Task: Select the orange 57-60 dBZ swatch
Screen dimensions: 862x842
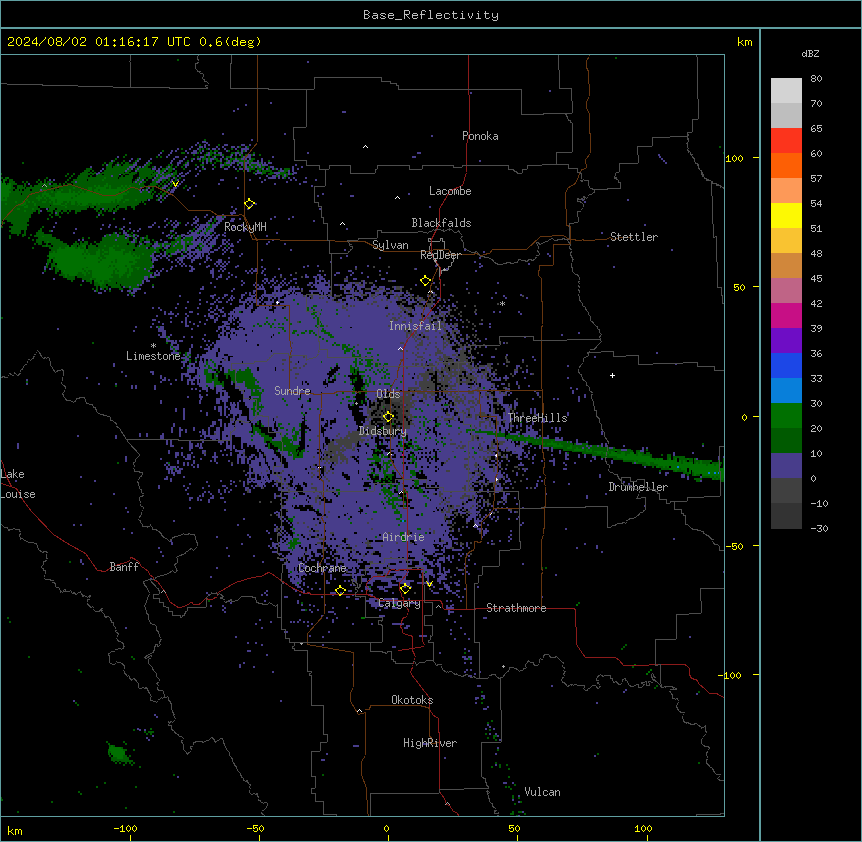Action: pyautogui.click(x=786, y=166)
